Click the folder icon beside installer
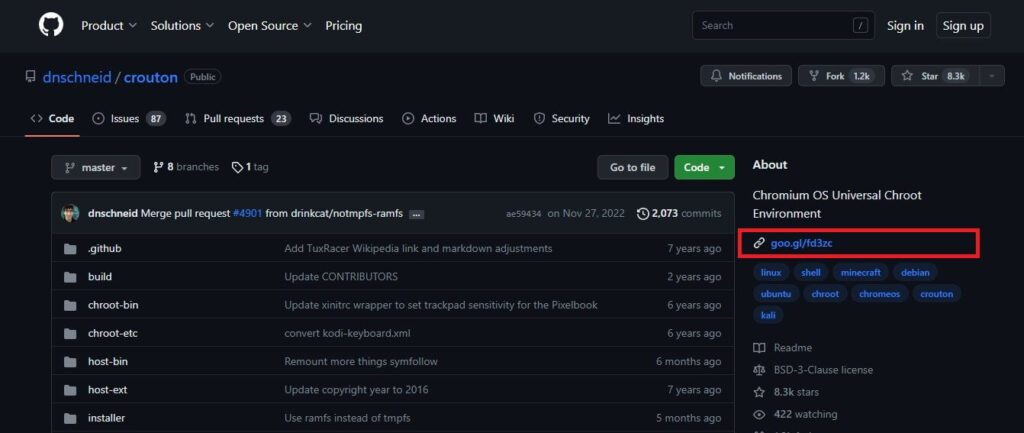 (70, 418)
